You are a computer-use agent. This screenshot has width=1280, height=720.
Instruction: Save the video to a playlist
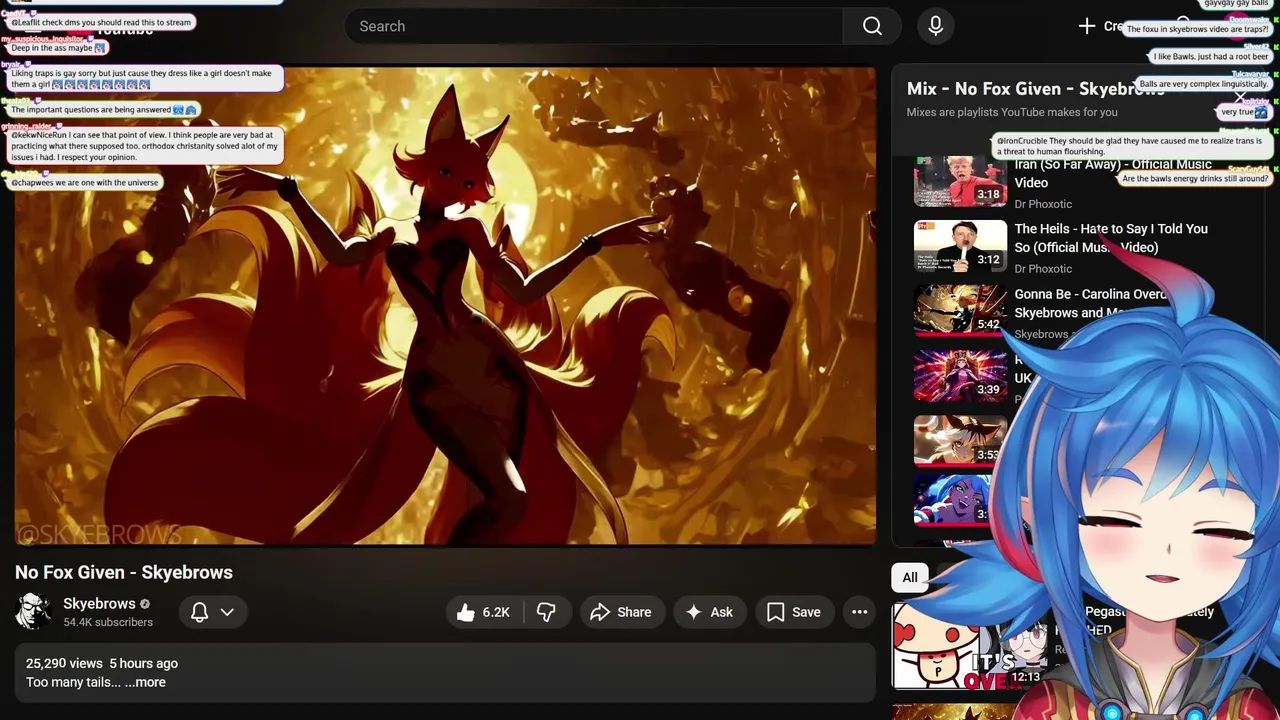793,612
